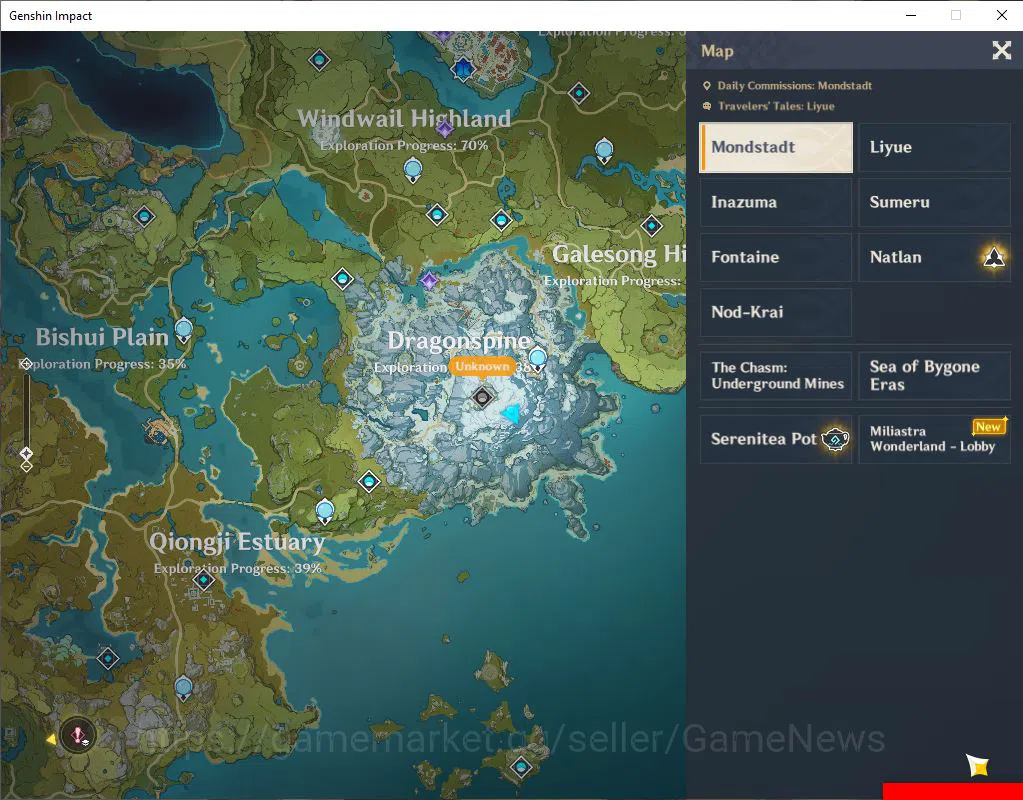The width and height of the screenshot is (1023, 800).
Task: Go to the Serenitea Pot
Action: click(x=776, y=439)
